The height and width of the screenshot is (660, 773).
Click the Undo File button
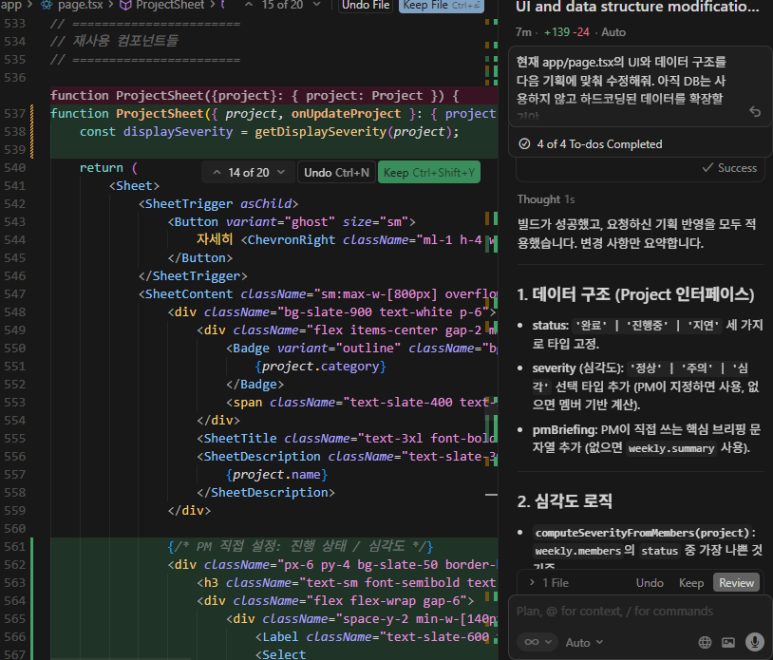[x=365, y=5]
